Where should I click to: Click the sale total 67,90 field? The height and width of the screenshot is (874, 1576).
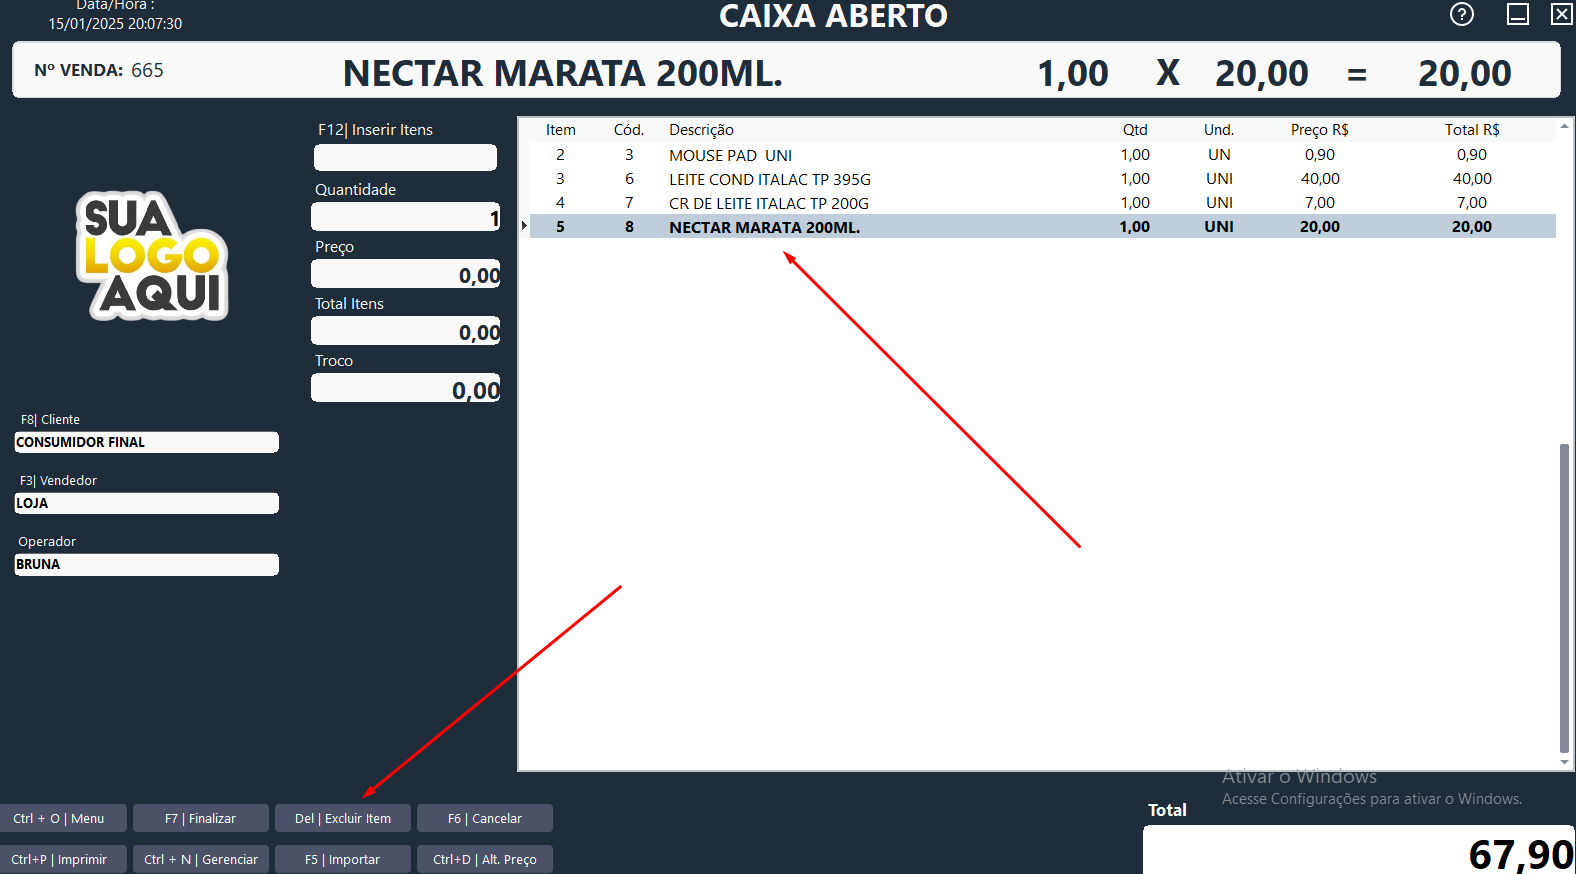[1359, 850]
